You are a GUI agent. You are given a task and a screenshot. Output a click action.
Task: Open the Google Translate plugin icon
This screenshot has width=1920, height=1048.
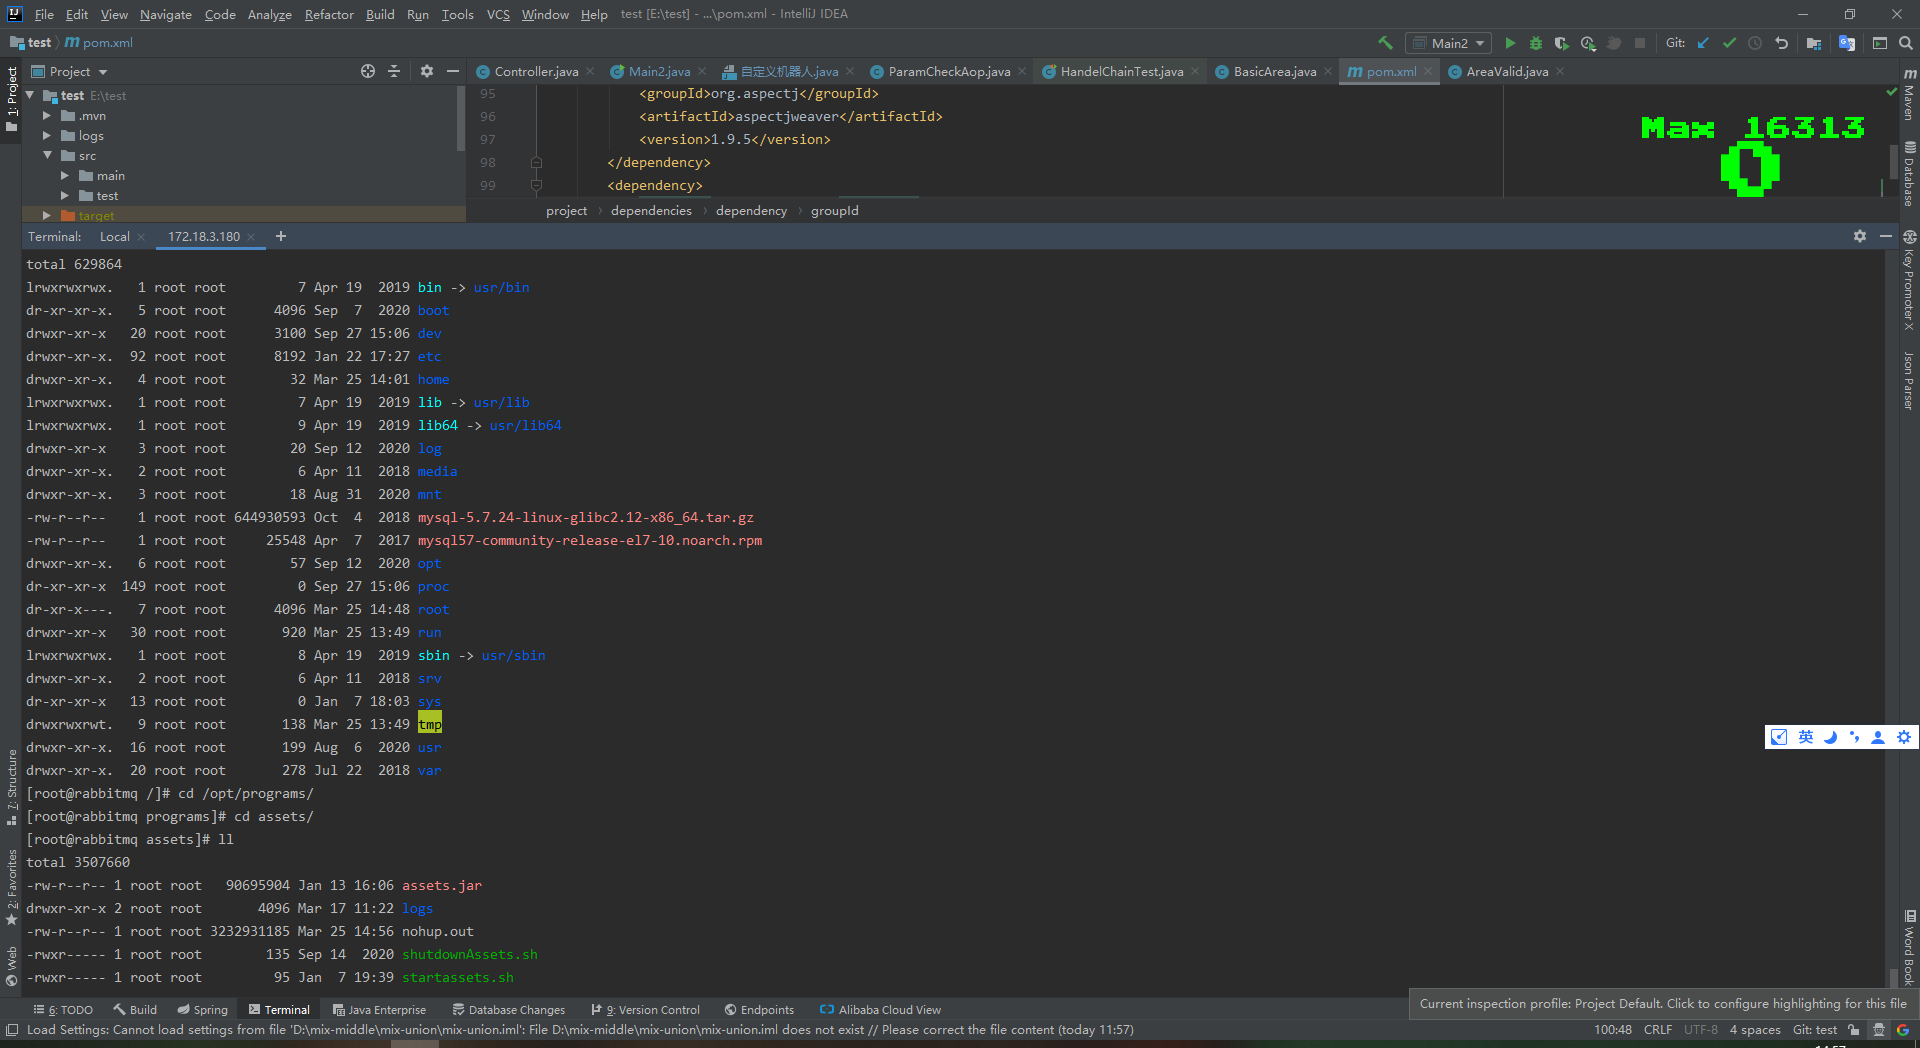coord(1847,43)
